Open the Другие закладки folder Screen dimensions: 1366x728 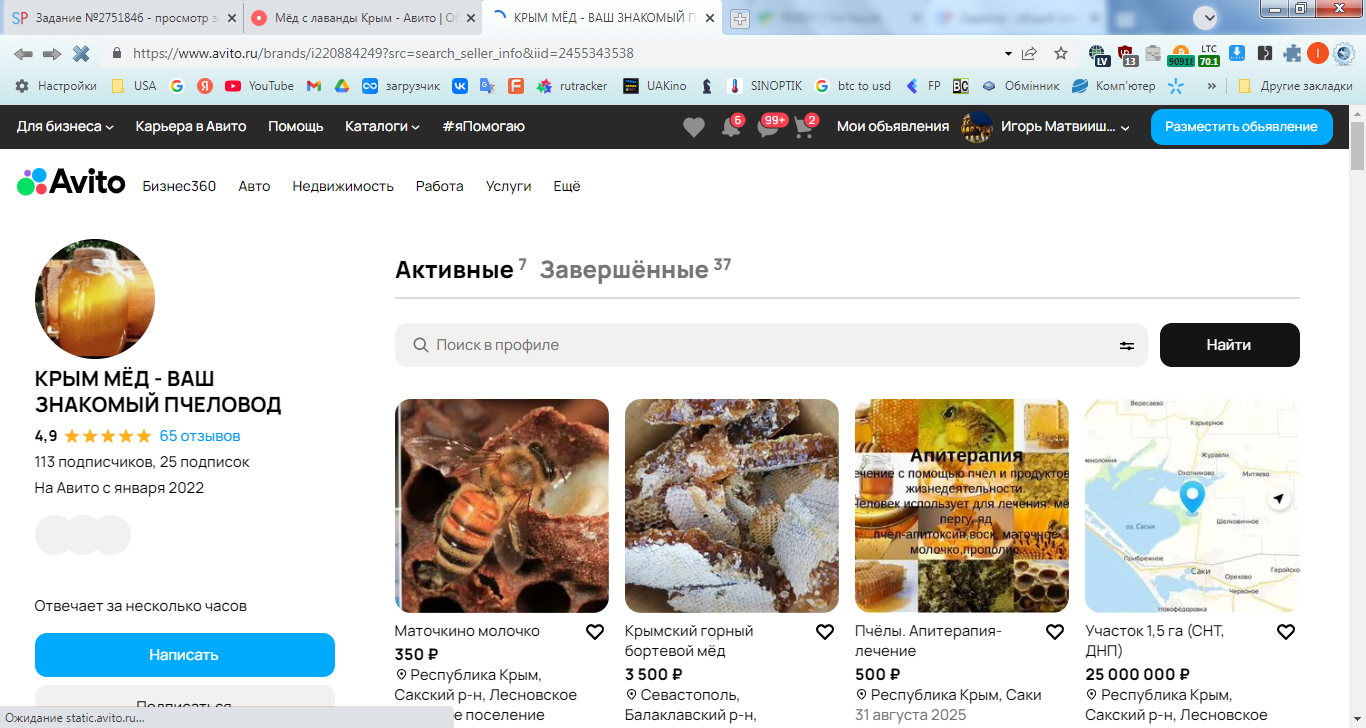click(x=1295, y=86)
